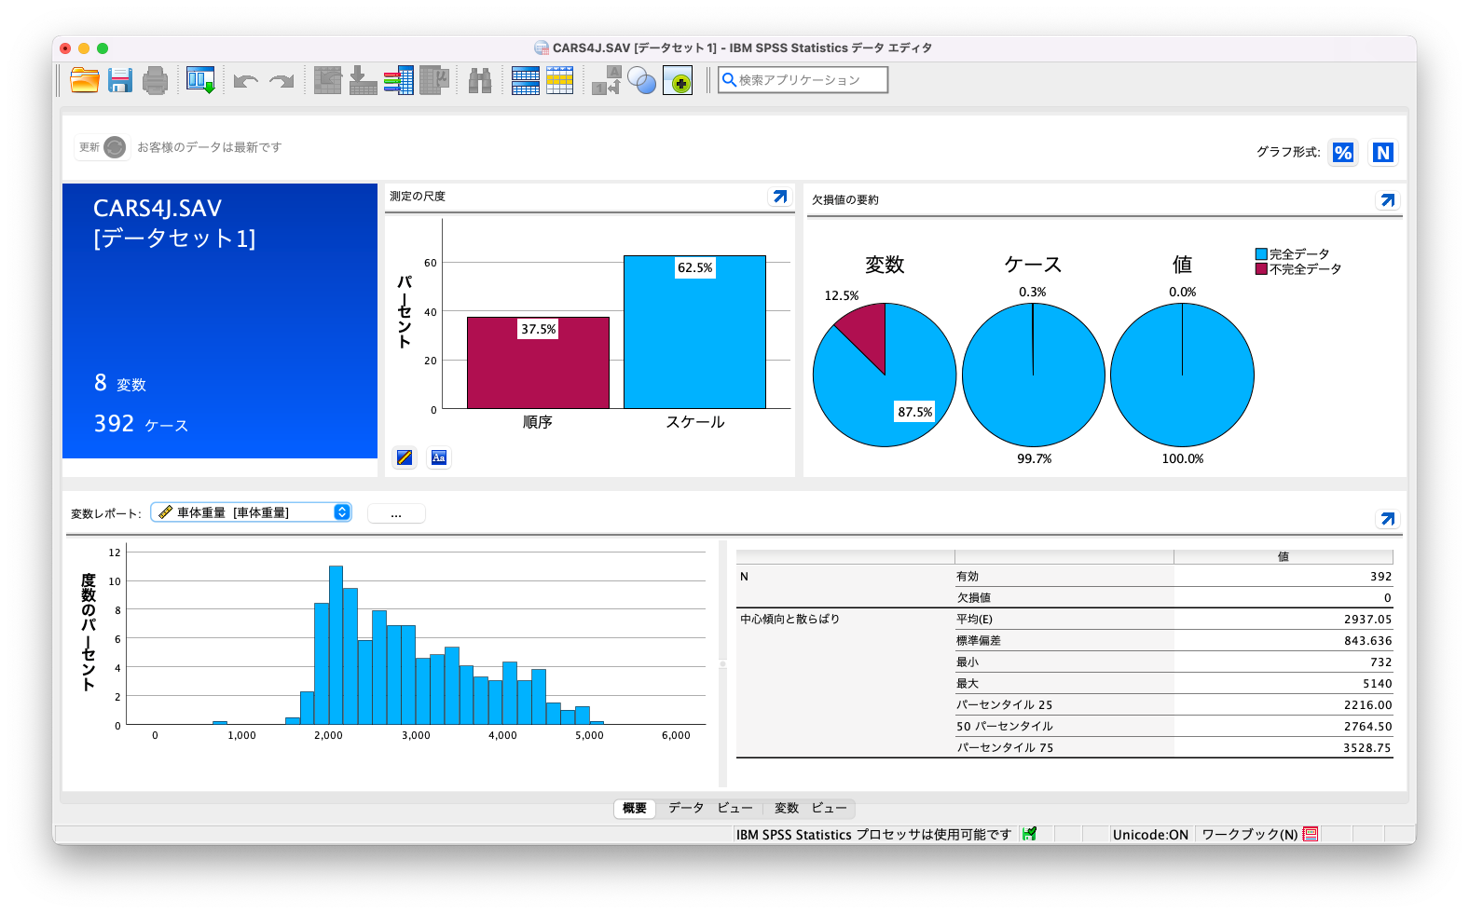Click the yellow grid toolbar icon
This screenshot has height=914, width=1469.
coord(560,80)
